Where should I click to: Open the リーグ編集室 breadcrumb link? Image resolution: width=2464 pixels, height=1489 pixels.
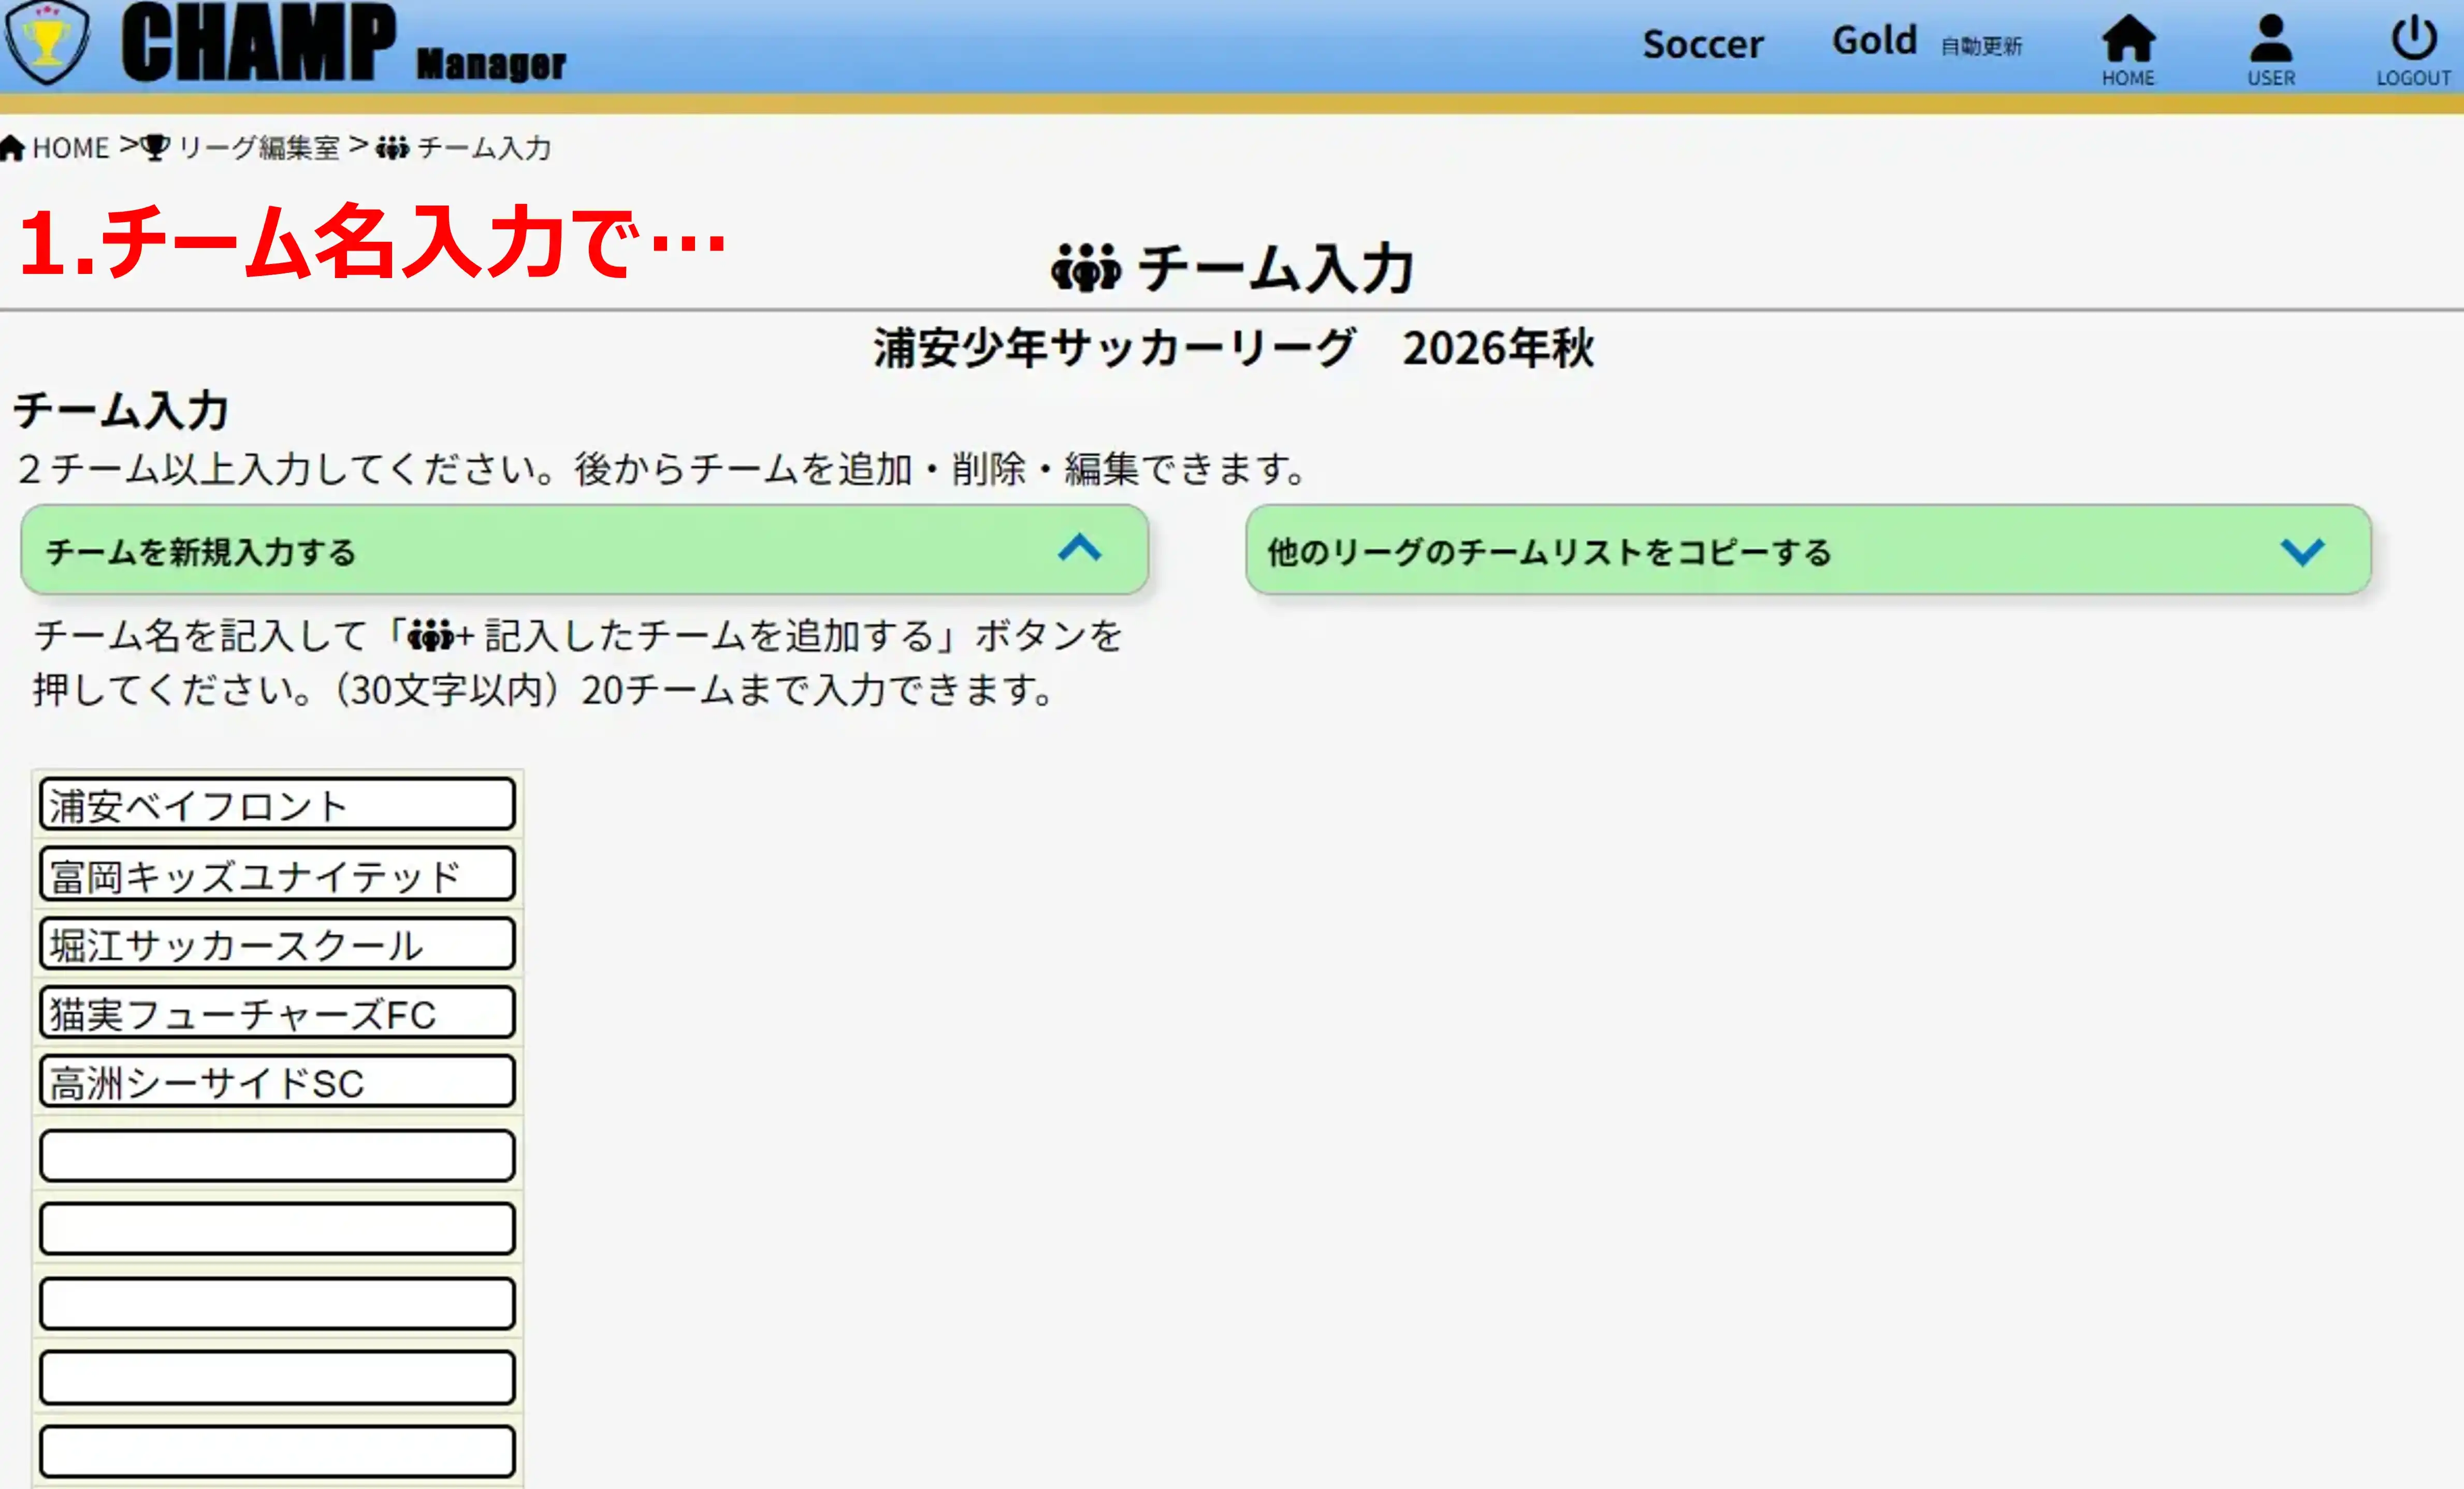[241, 148]
